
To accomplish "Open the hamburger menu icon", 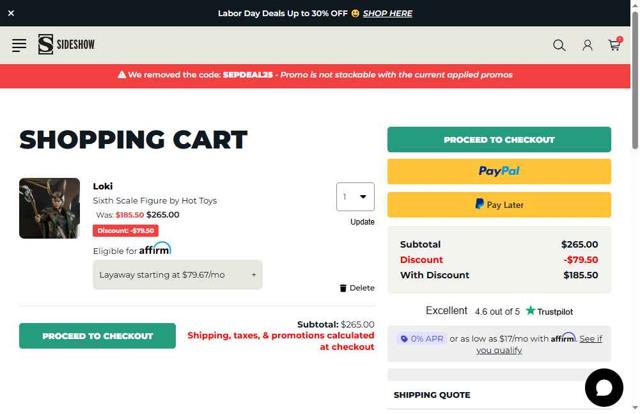I will (x=19, y=45).
